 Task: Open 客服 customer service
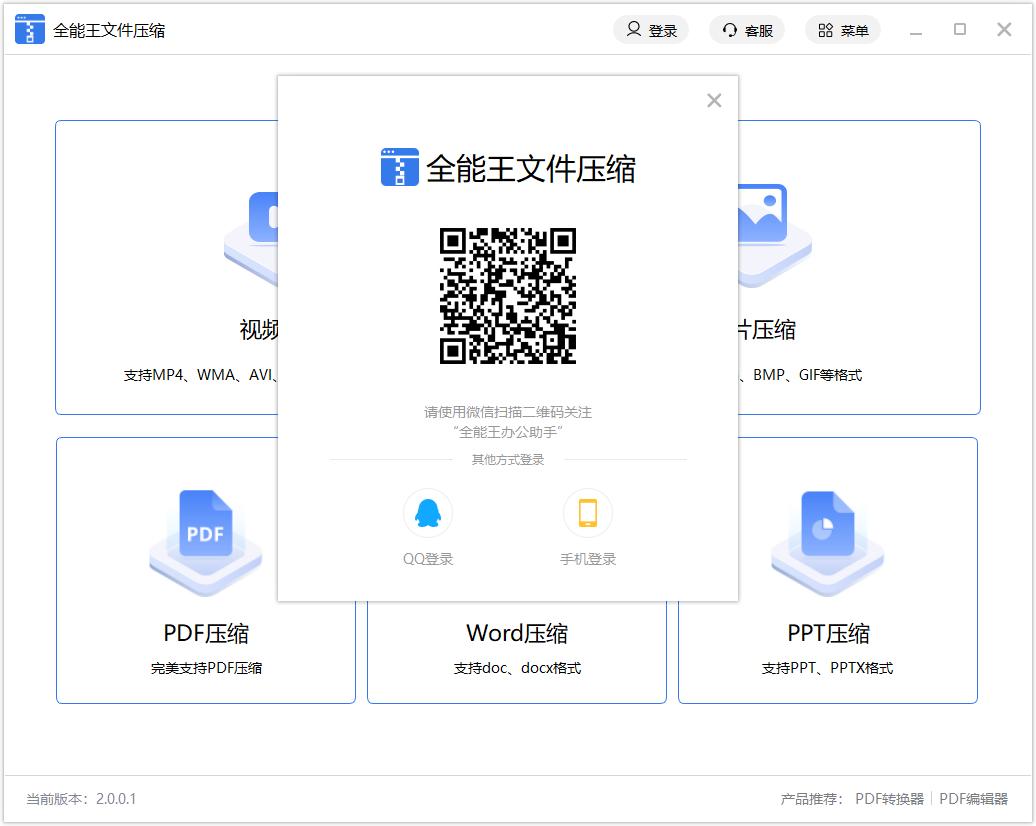[747, 30]
